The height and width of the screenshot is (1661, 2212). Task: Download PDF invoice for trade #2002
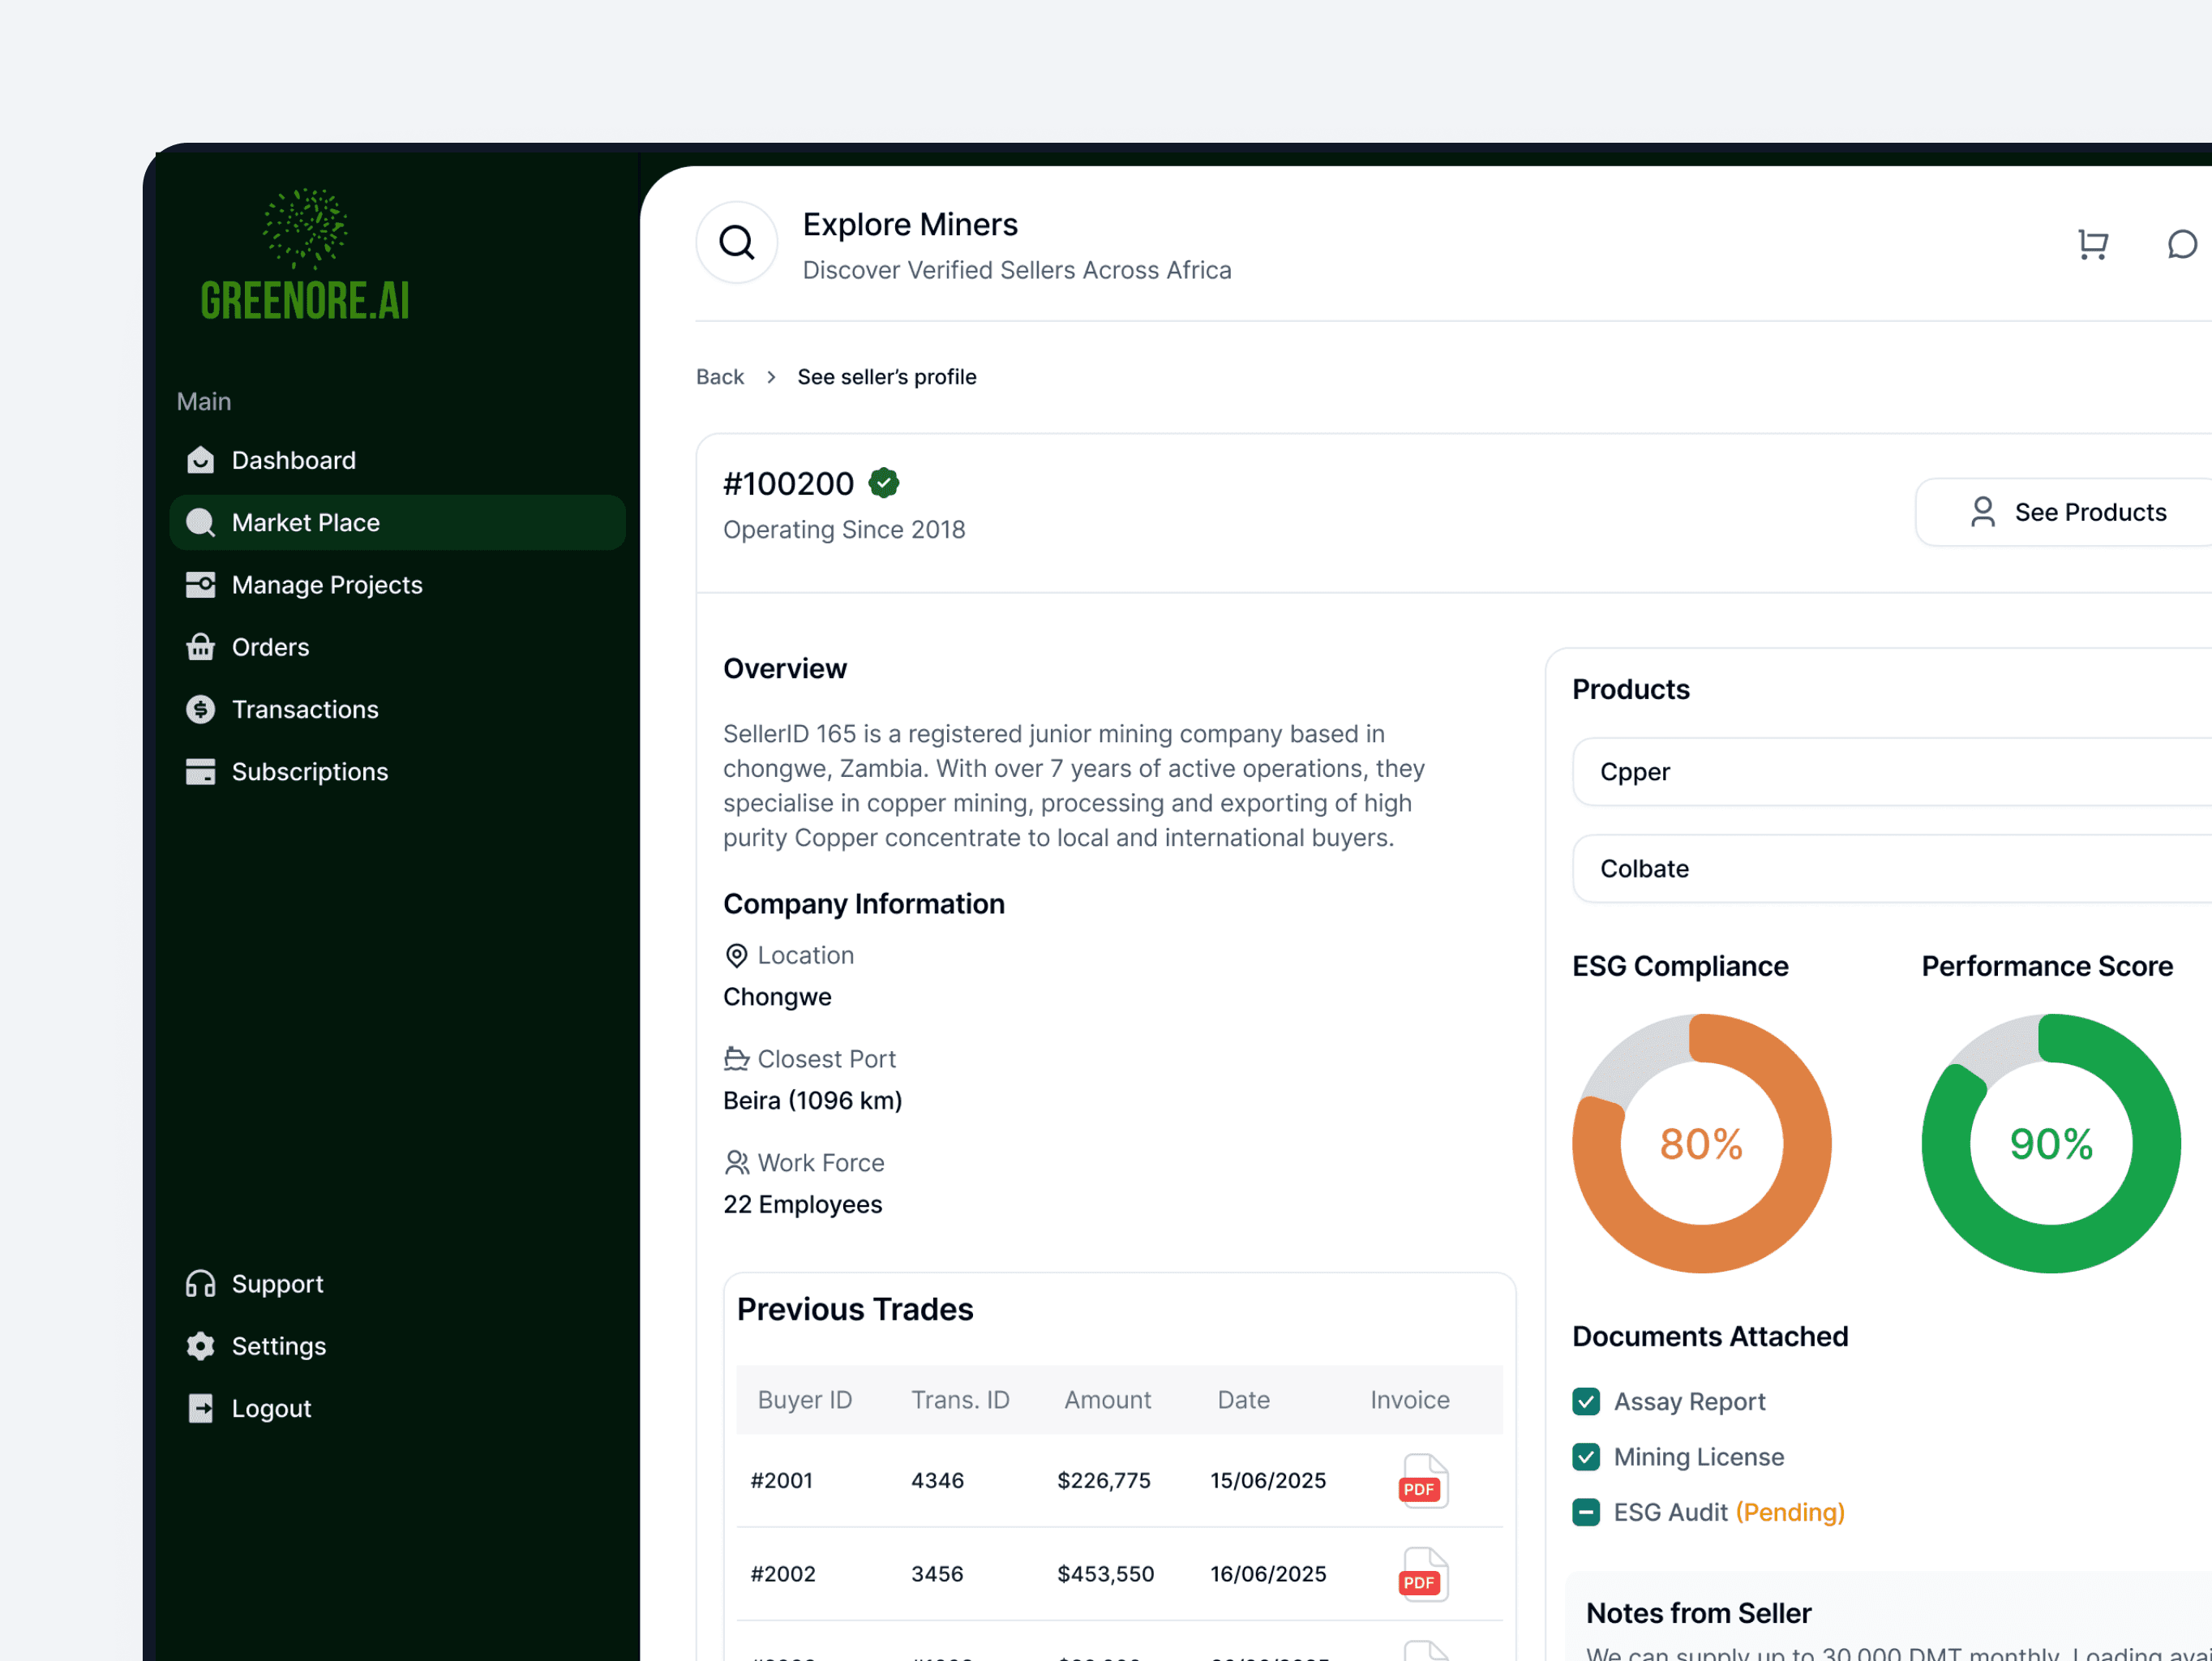click(x=1422, y=1573)
